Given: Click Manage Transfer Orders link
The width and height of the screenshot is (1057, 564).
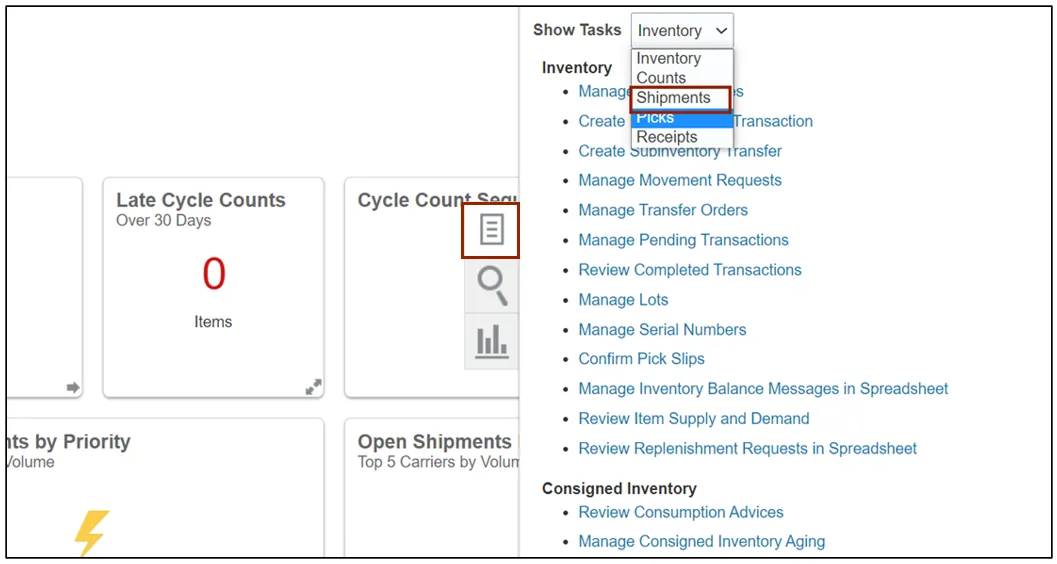Looking at the screenshot, I should 663,210.
